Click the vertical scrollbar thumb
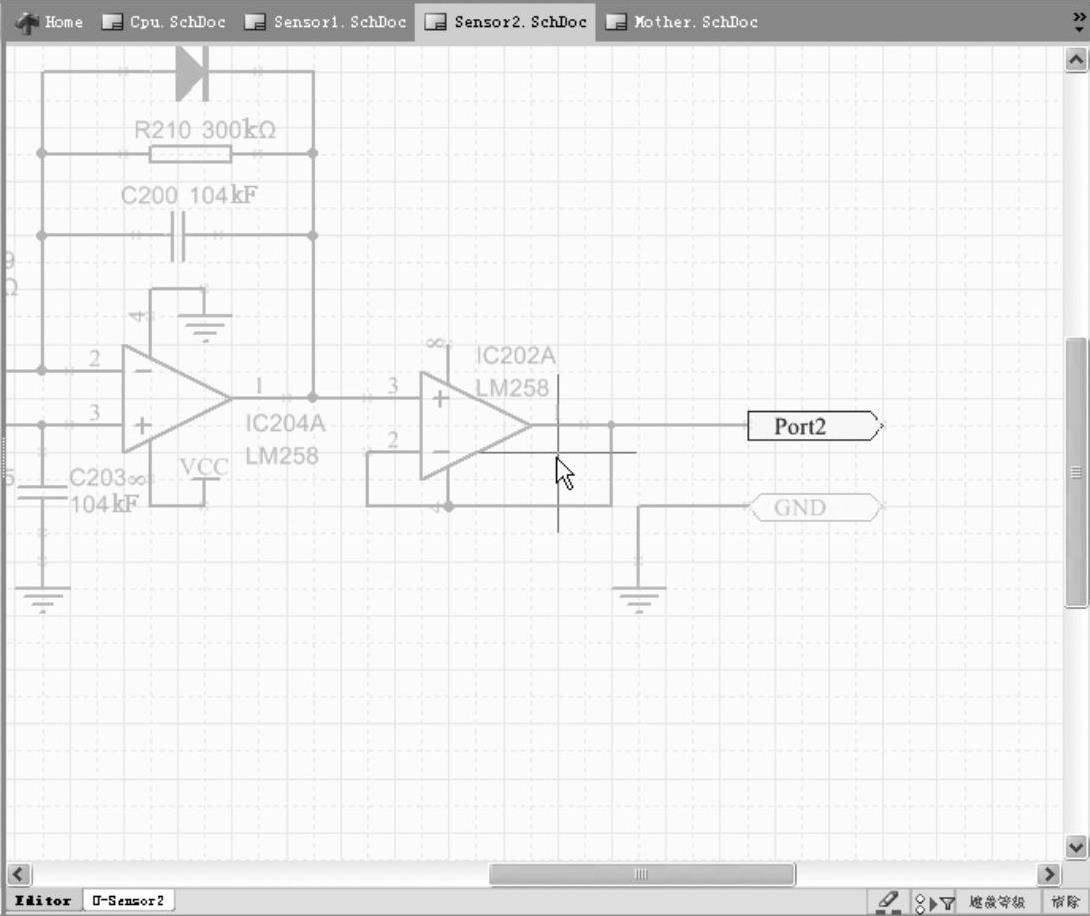 1076,473
